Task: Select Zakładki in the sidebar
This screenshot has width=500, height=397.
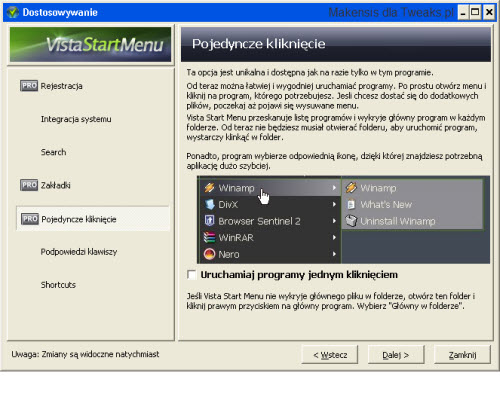Action: [x=55, y=185]
